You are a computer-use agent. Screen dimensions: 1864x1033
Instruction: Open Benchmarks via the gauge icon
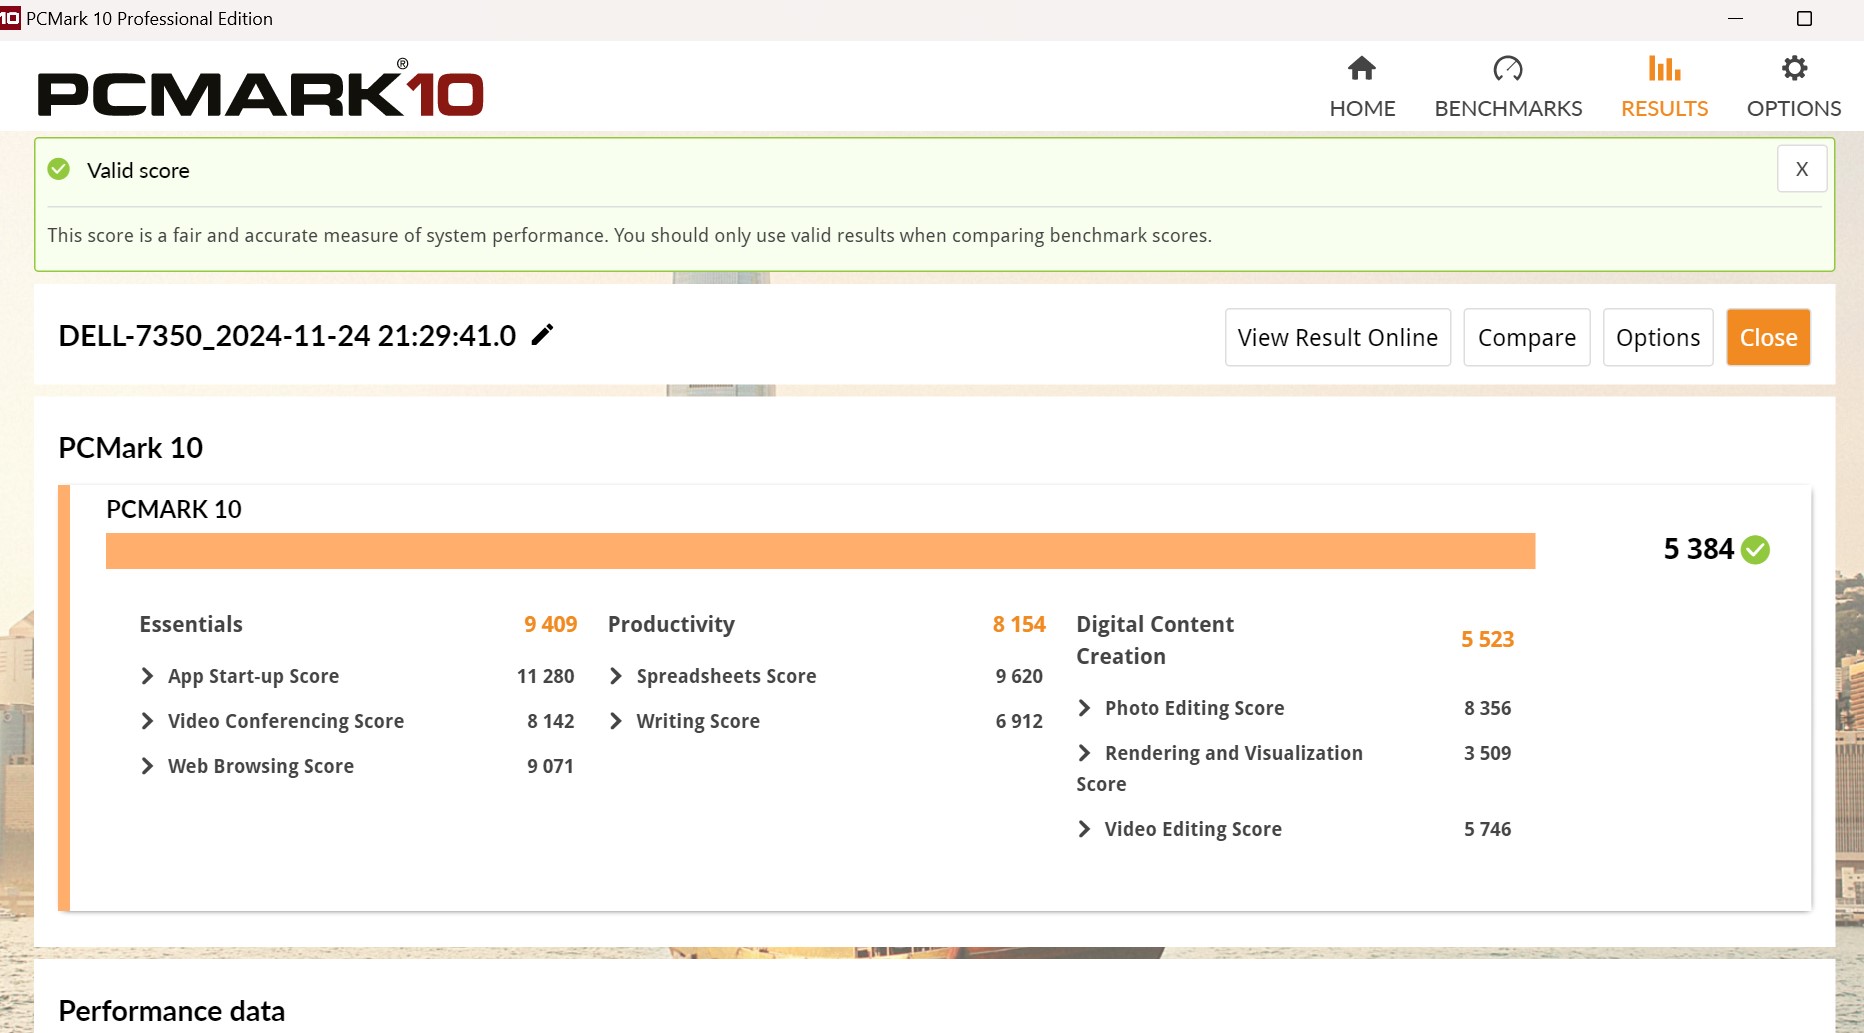(1507, 69)
